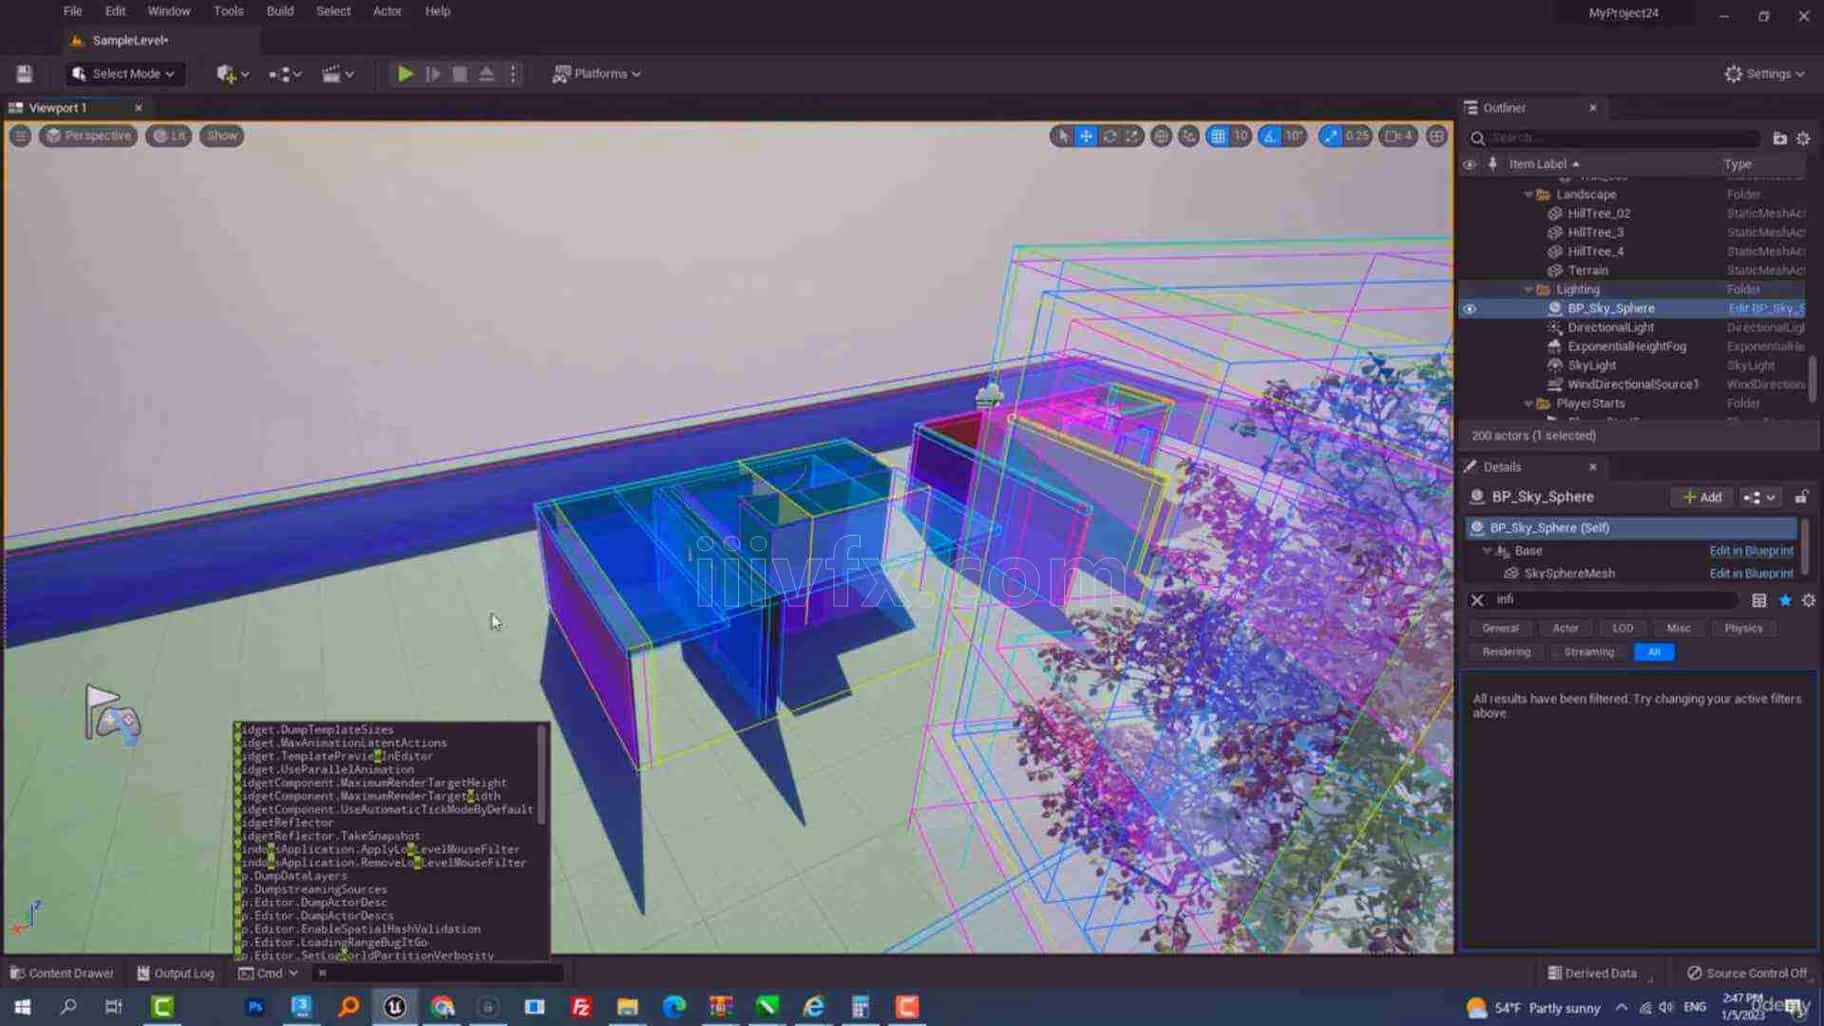Choose the select objects tool in viewport
1824x1026 pixels.
point(1063,136)
